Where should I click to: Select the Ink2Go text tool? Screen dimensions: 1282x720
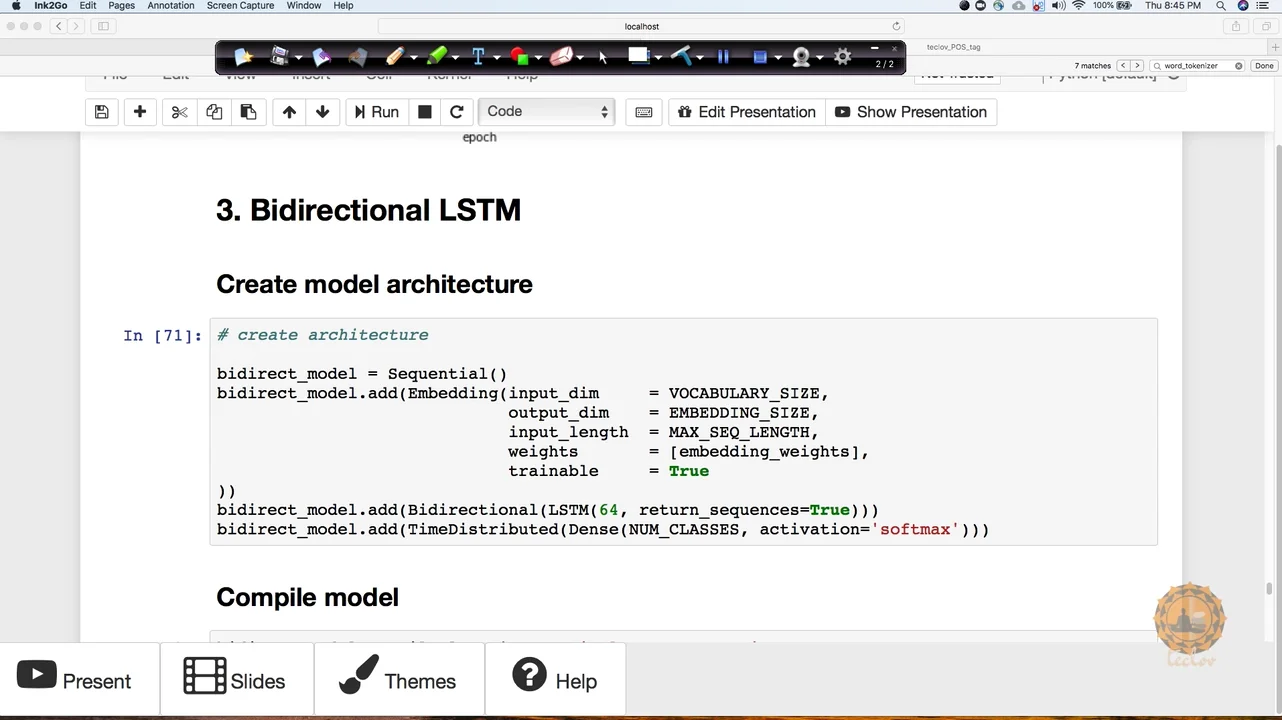coord(477,57)
